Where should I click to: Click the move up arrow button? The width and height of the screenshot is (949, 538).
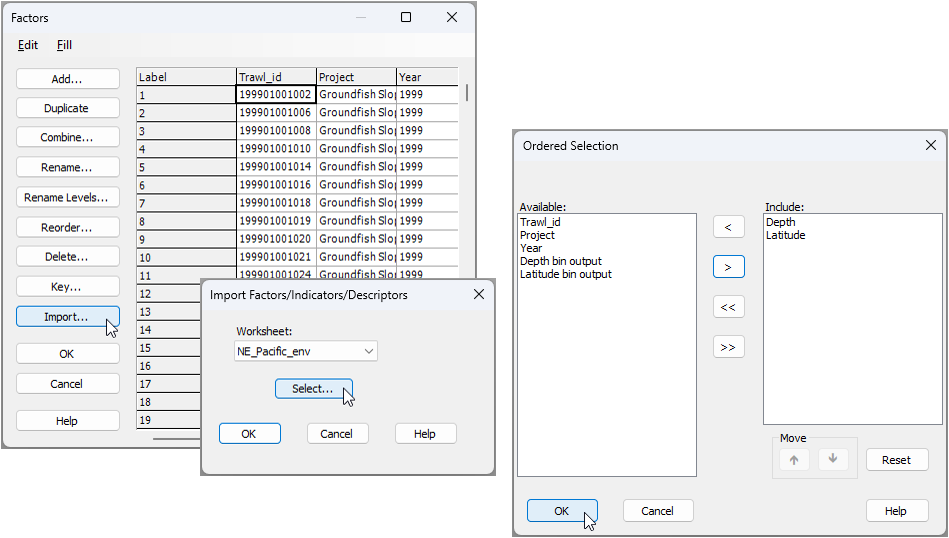[x=794, y=459]
